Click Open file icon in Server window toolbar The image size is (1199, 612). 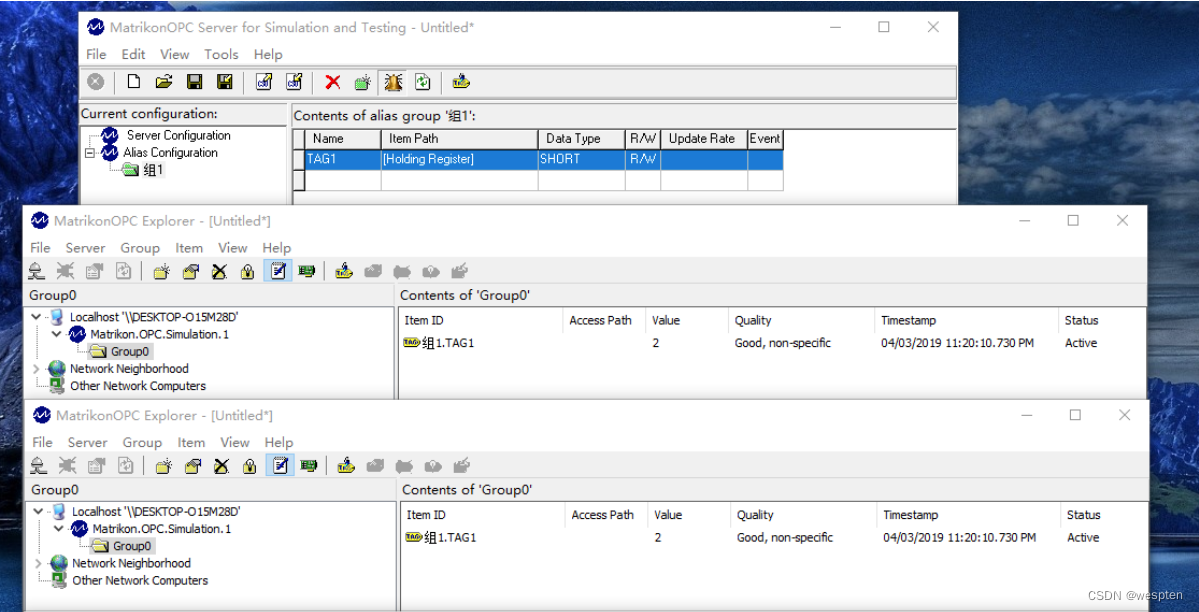tap(163, 82)
